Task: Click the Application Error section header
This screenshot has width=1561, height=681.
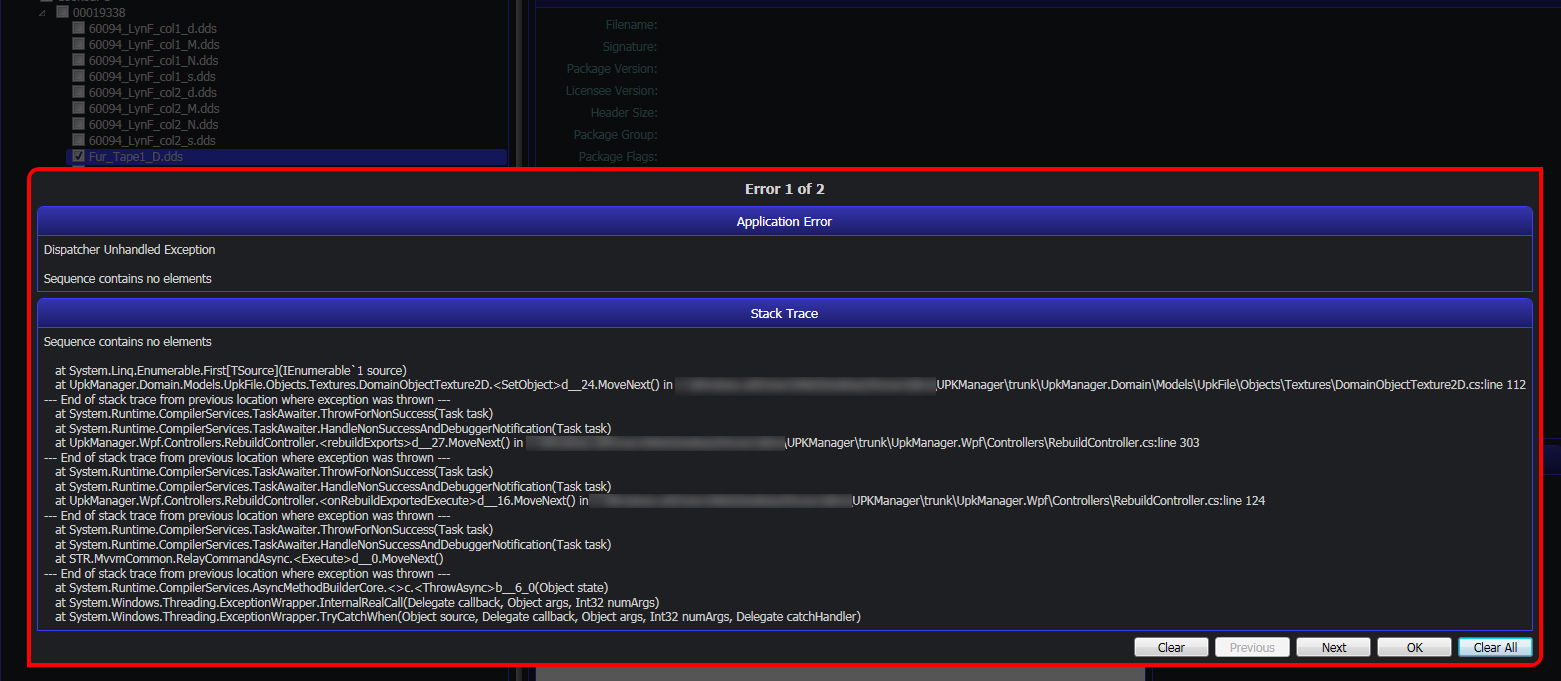Action: pos(784,221)
